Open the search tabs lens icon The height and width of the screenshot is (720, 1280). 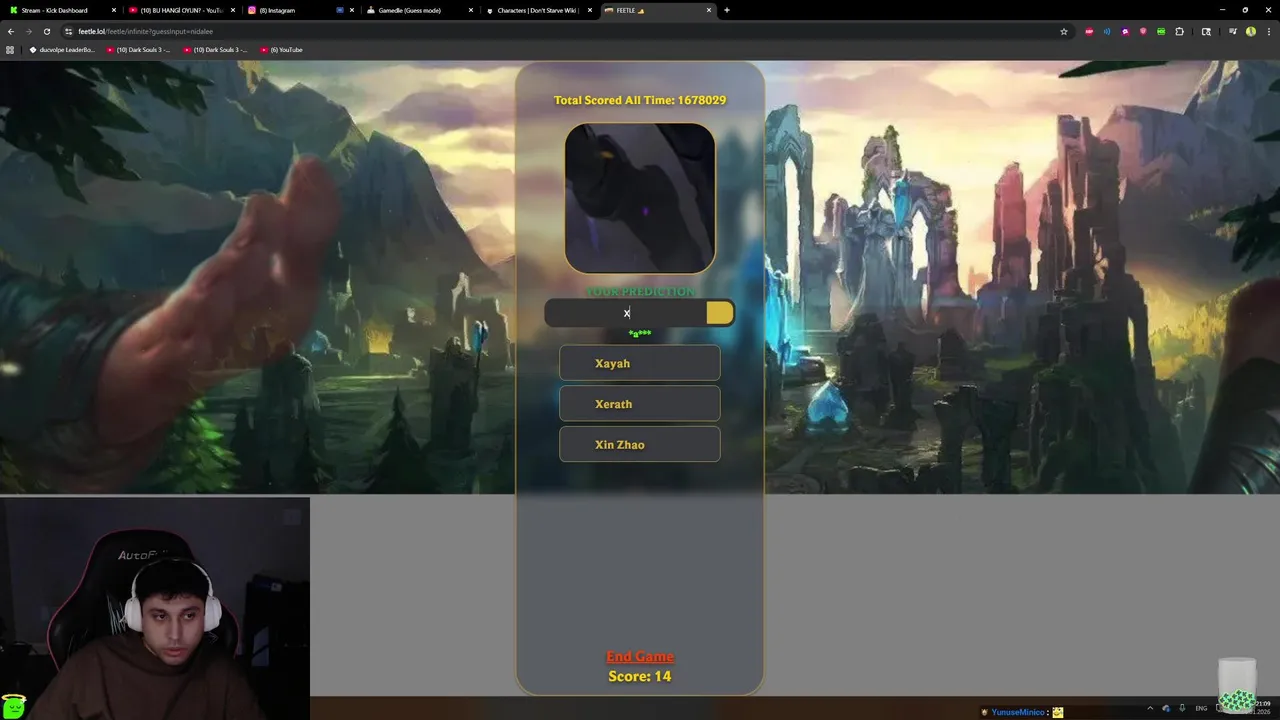click(x=1206, y=31)
